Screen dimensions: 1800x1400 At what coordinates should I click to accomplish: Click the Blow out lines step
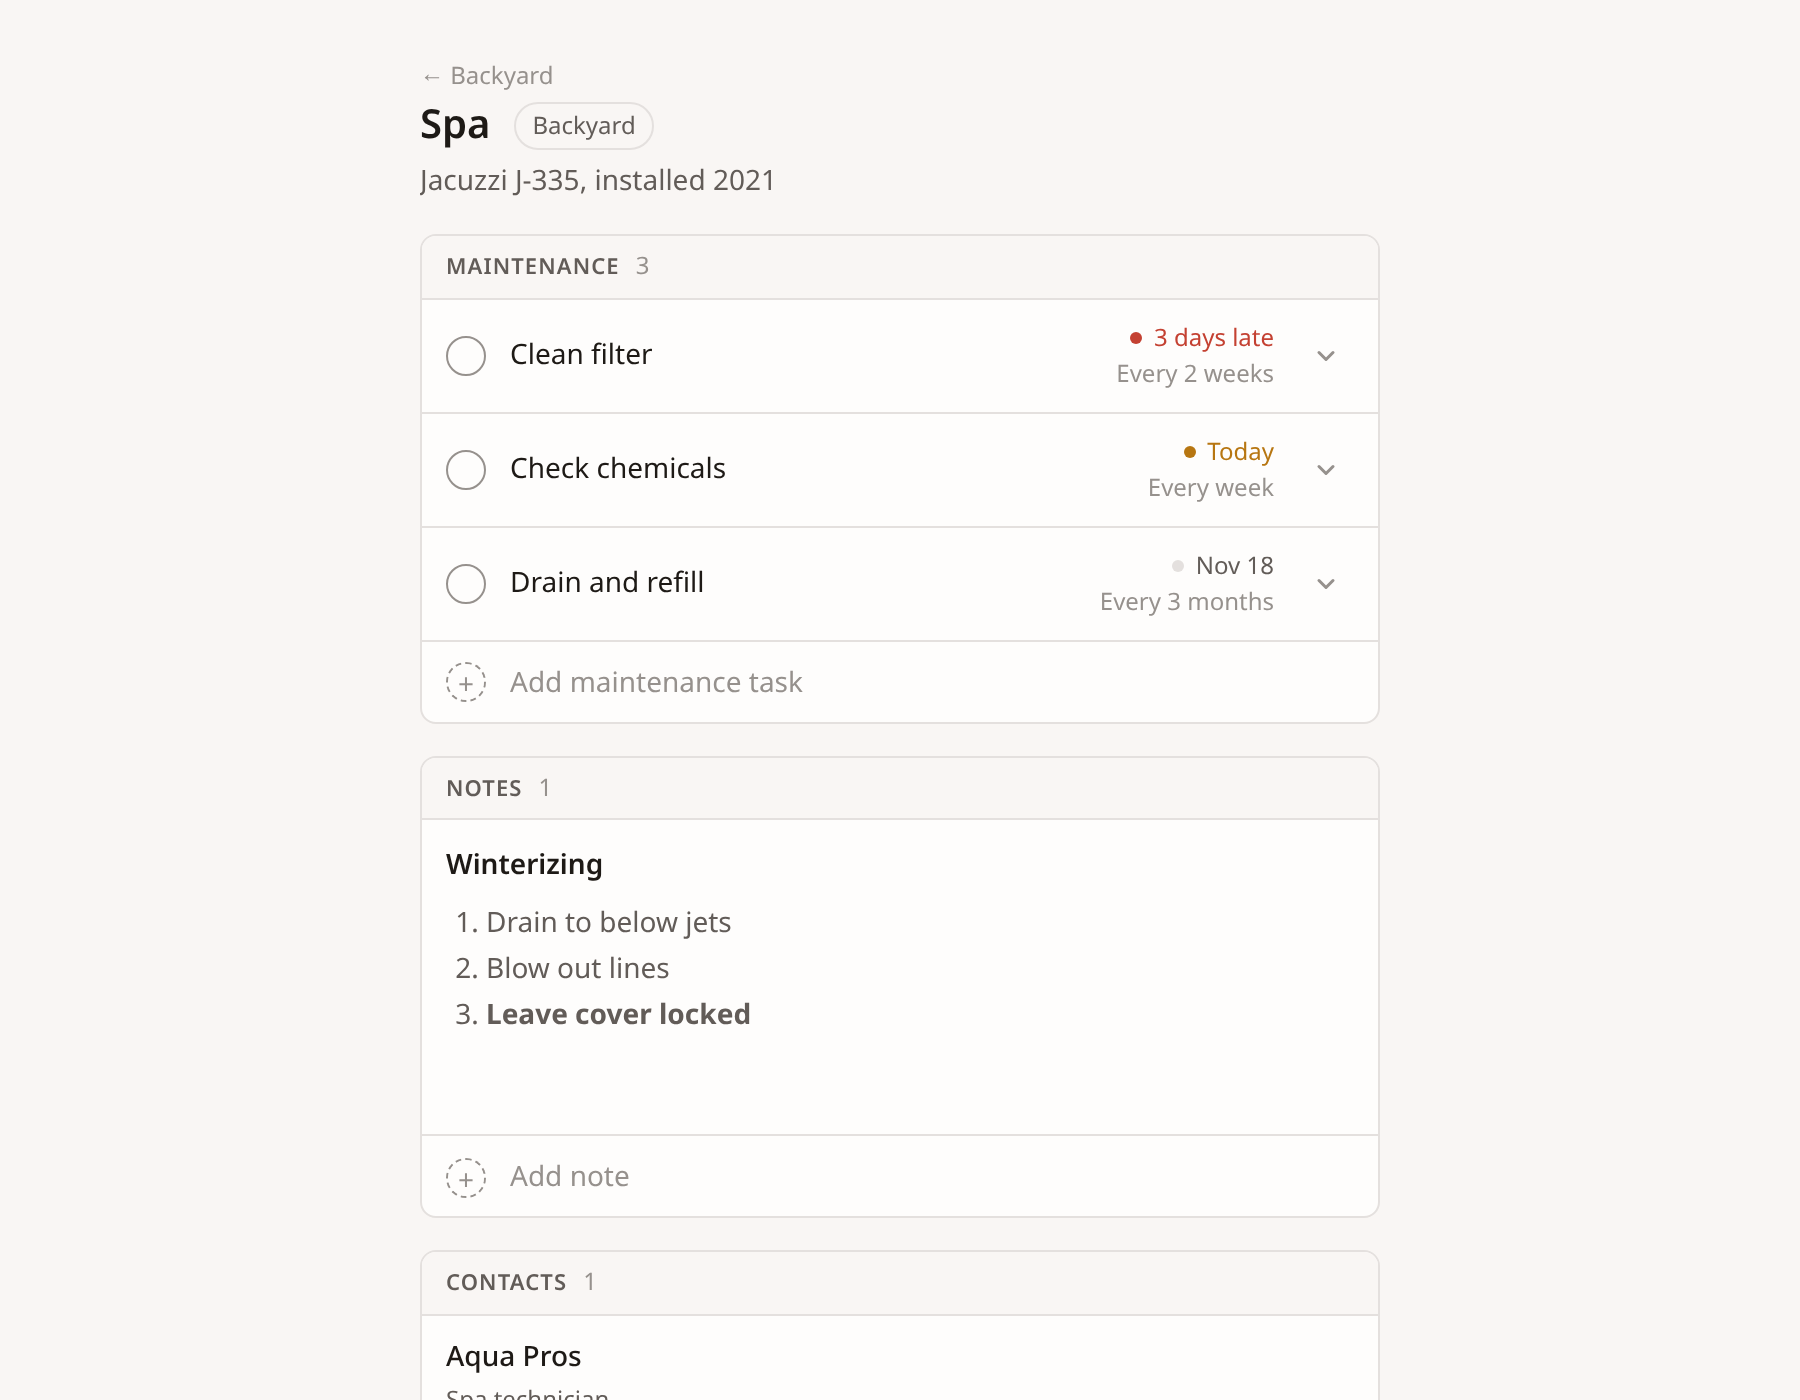tap(578, 968)
